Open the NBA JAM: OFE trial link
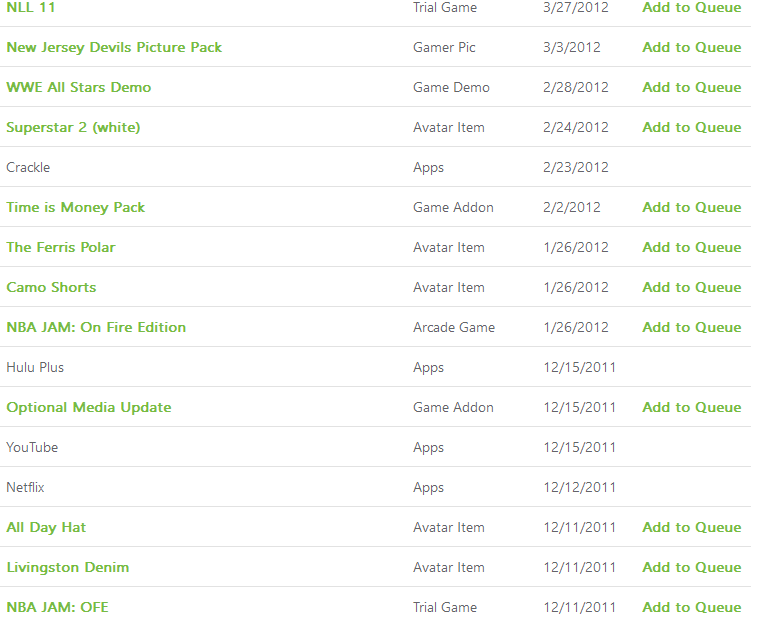This screenshot has width=766, height=620. click(x=58, y=607)
